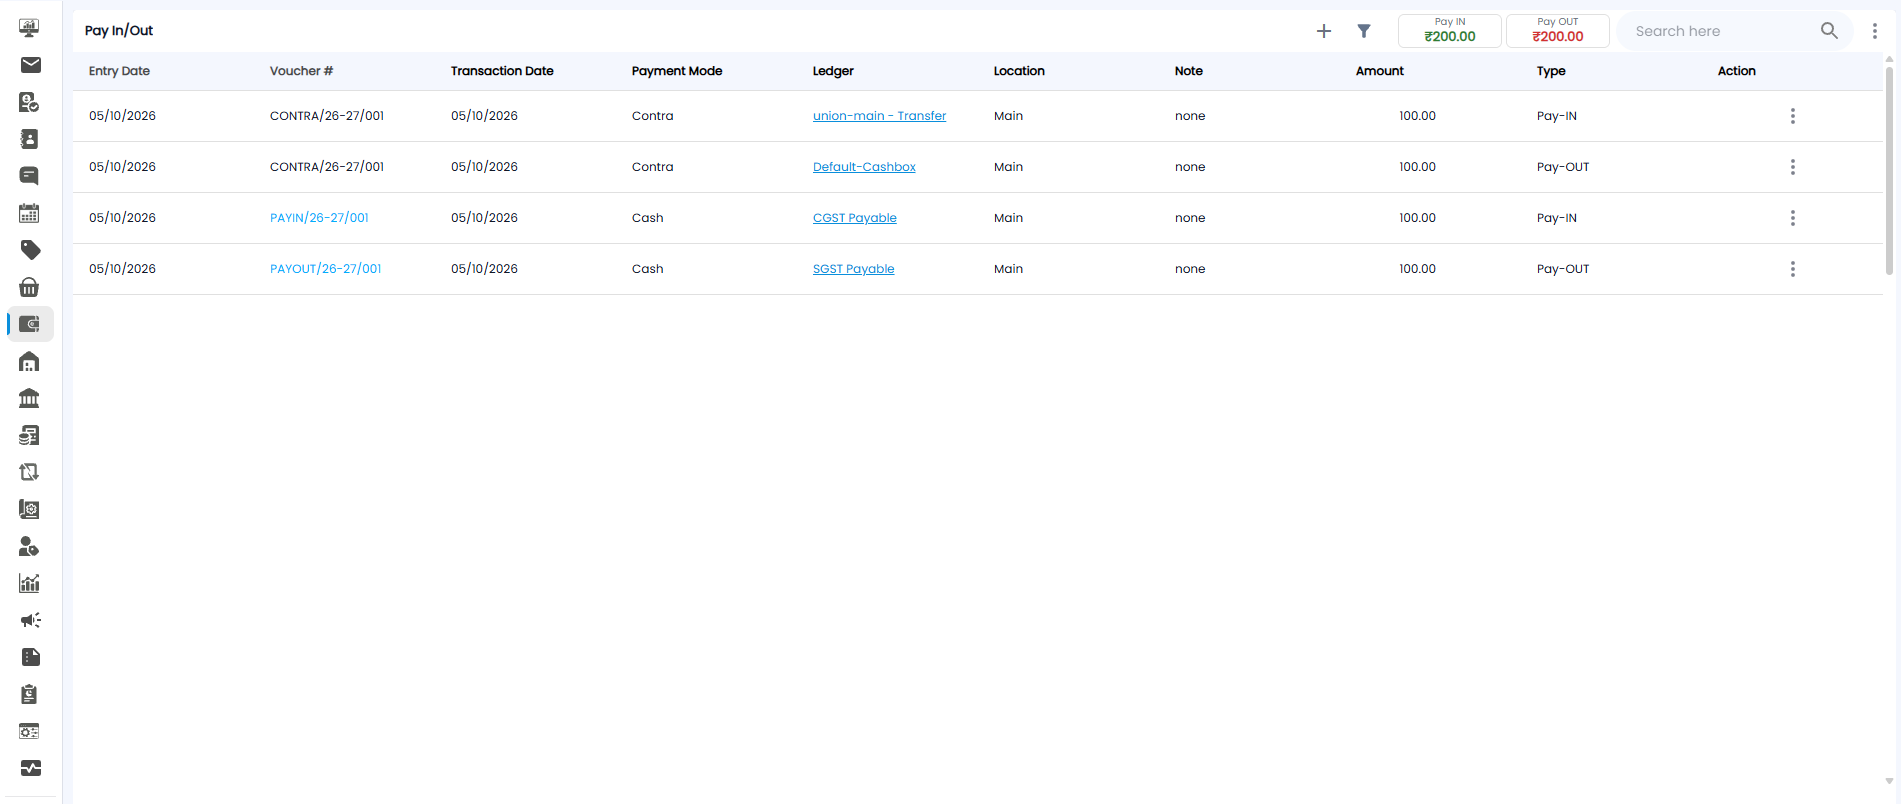Open the clipboard clock icon in sidebar

tap(30, 694)
